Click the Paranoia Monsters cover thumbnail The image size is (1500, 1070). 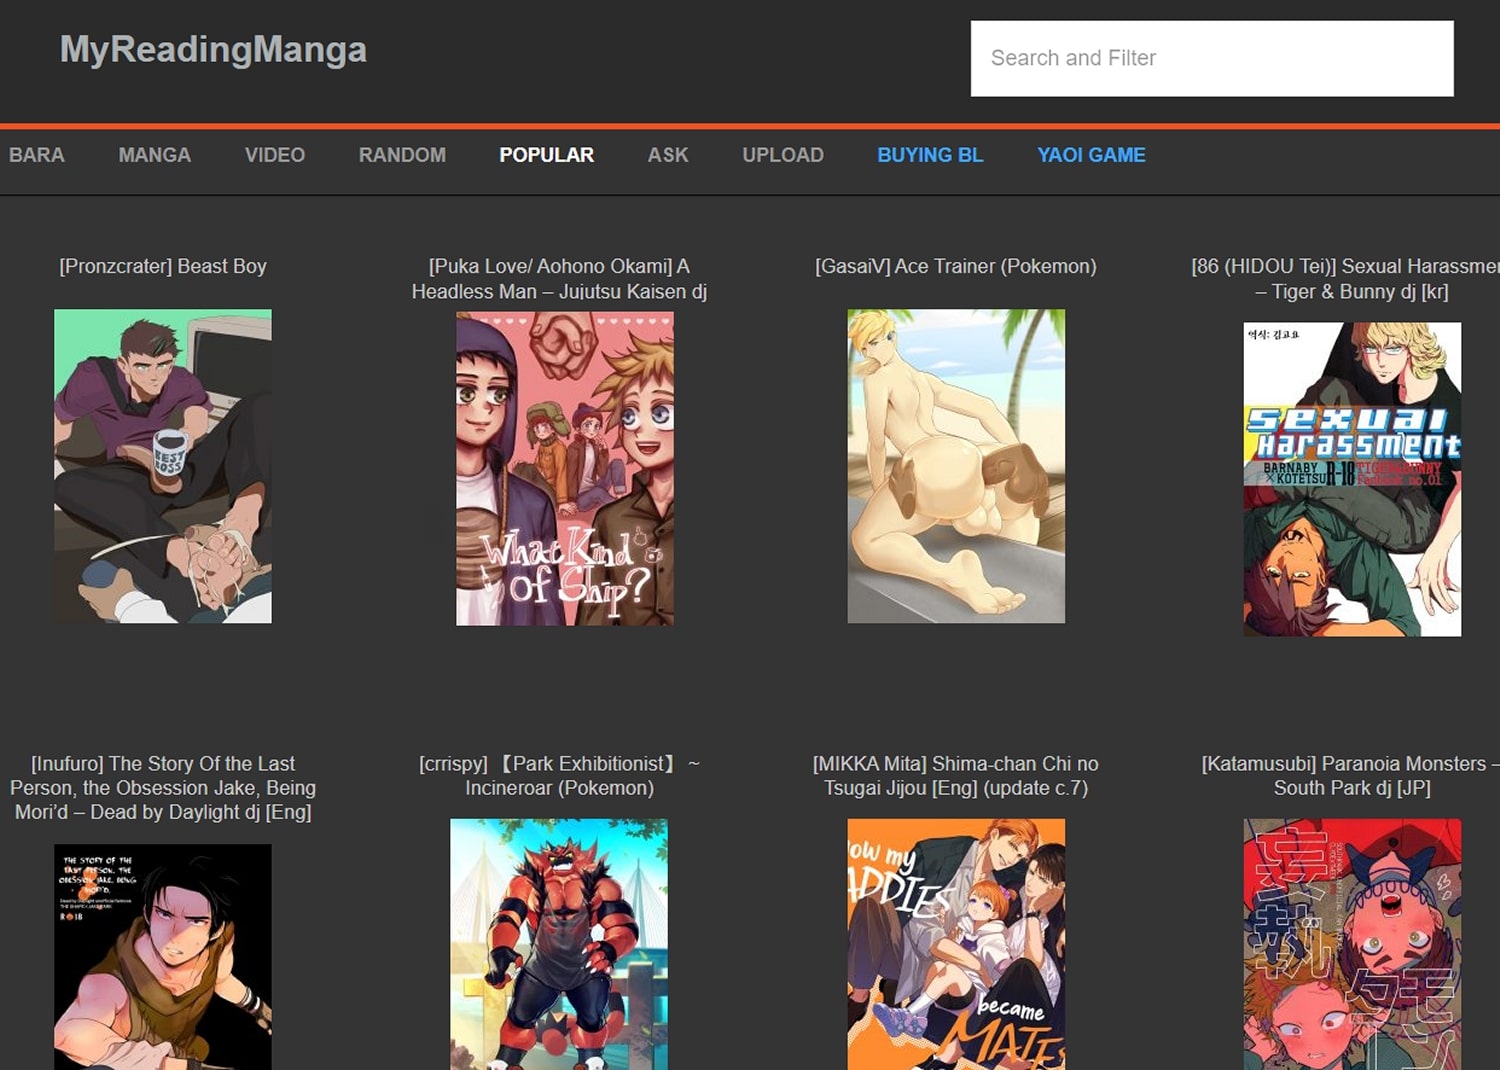[x=1352, y=944]
